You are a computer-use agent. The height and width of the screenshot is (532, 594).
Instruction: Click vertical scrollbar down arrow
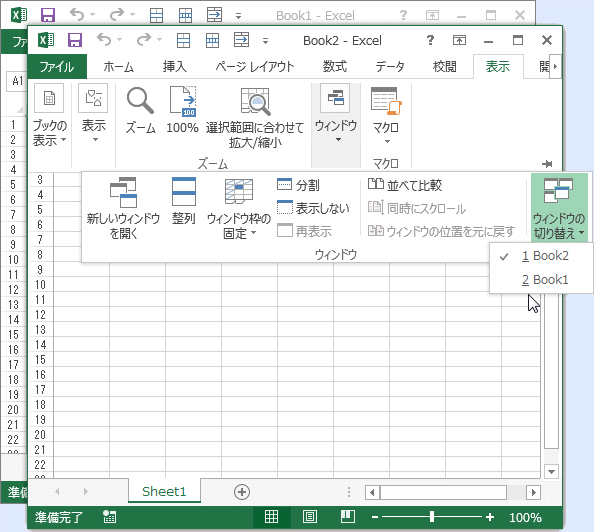tap(552, 472)
